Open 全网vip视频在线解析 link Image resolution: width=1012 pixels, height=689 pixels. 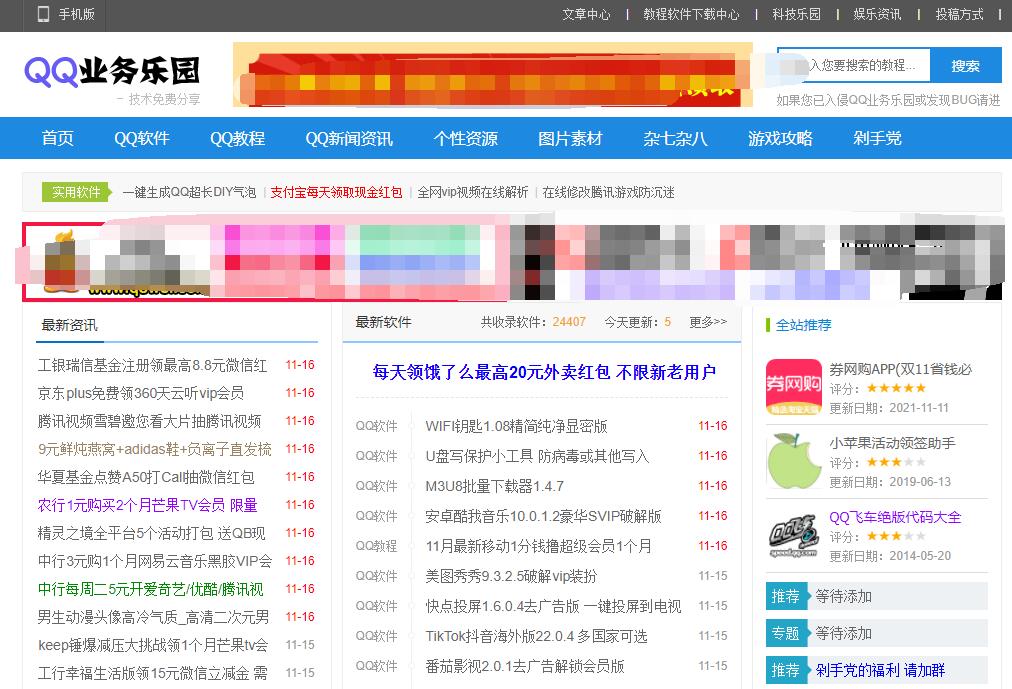[x=472, y=192]
